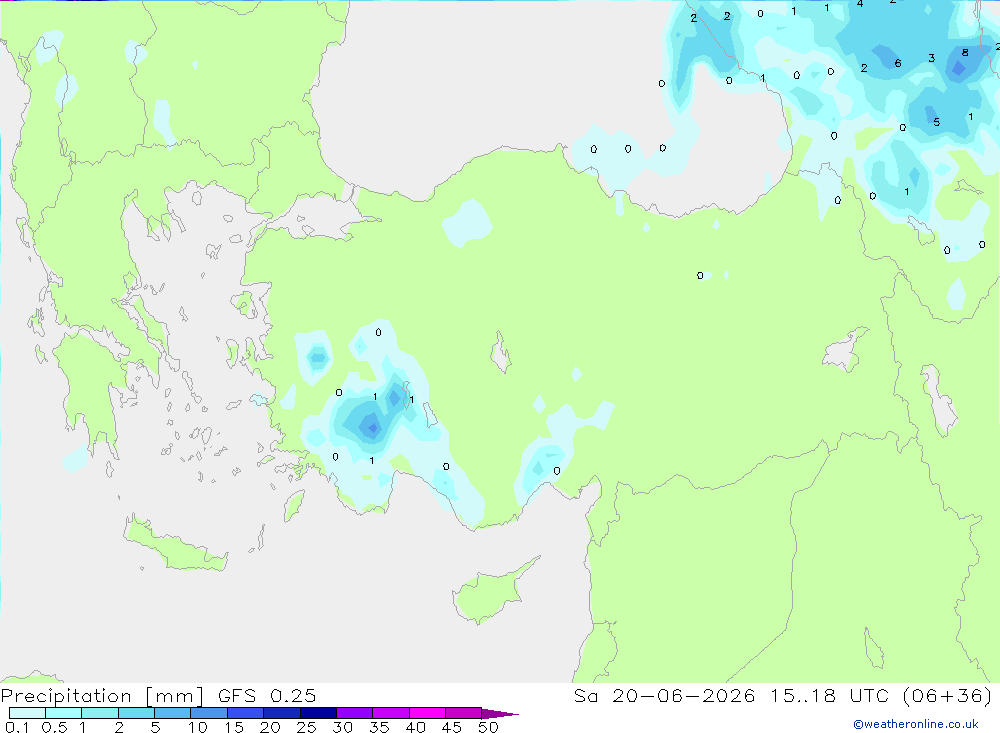
Task: Pick the 45–50 mm legend color swatch
Action: point(464,713)
